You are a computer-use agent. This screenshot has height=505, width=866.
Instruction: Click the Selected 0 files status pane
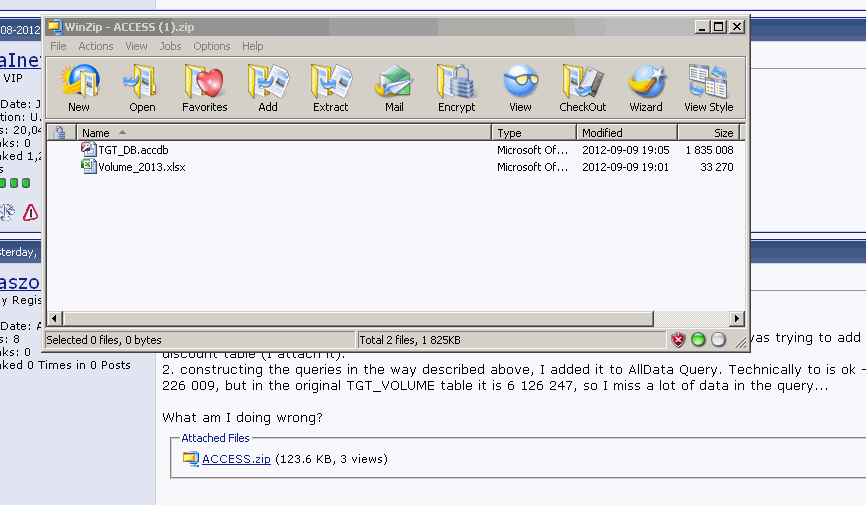[x=199, y=340]
